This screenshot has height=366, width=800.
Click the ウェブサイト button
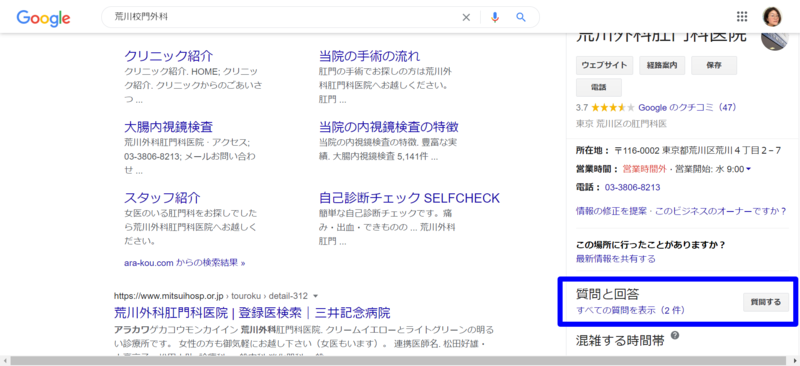coord(605,65)
